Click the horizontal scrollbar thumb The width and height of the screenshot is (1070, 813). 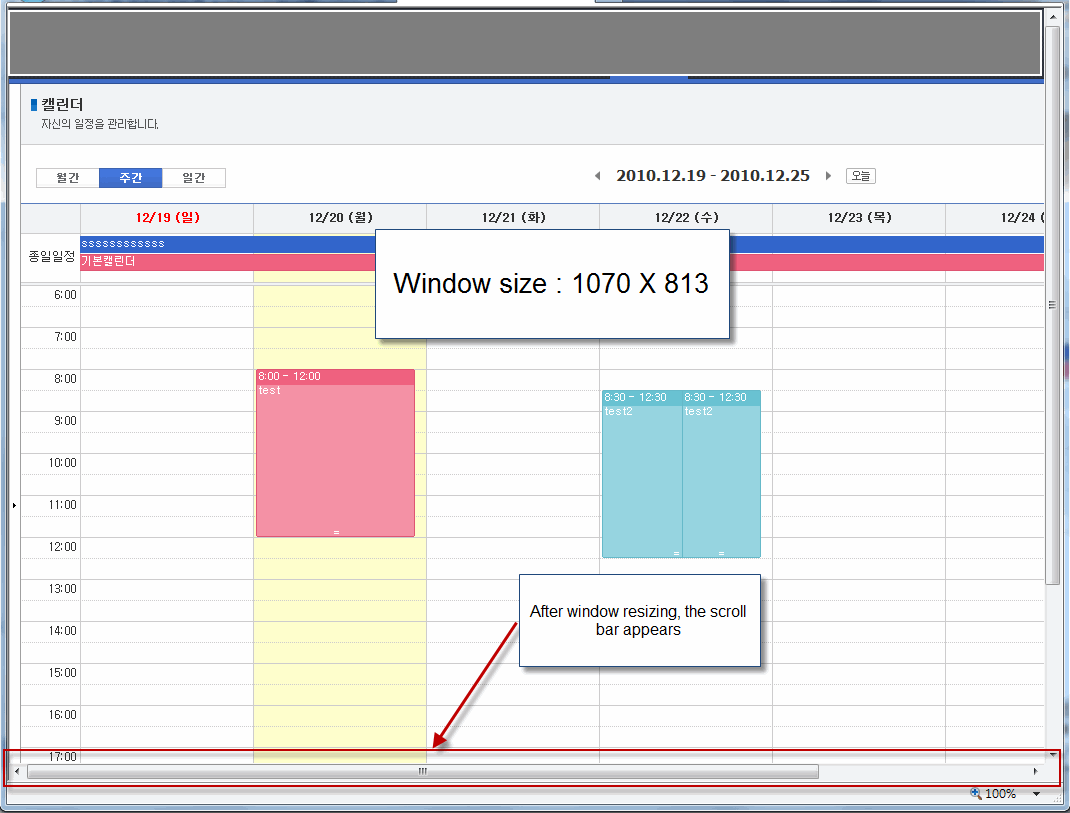tap(422, 772)
